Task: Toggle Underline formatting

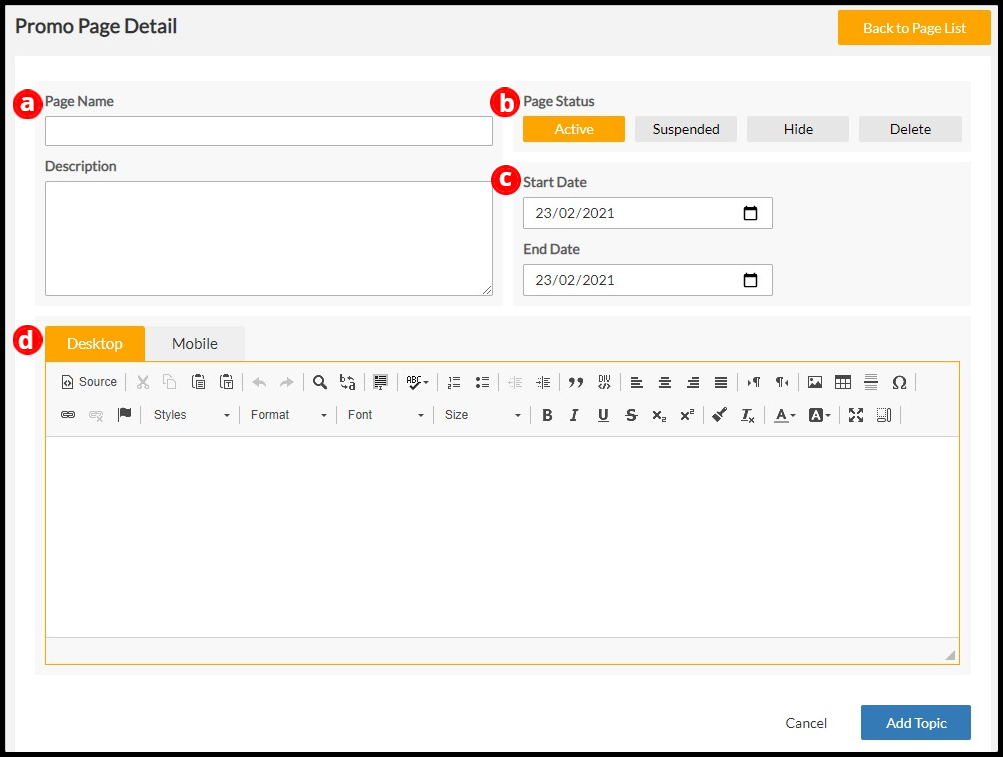Action: 603,415
